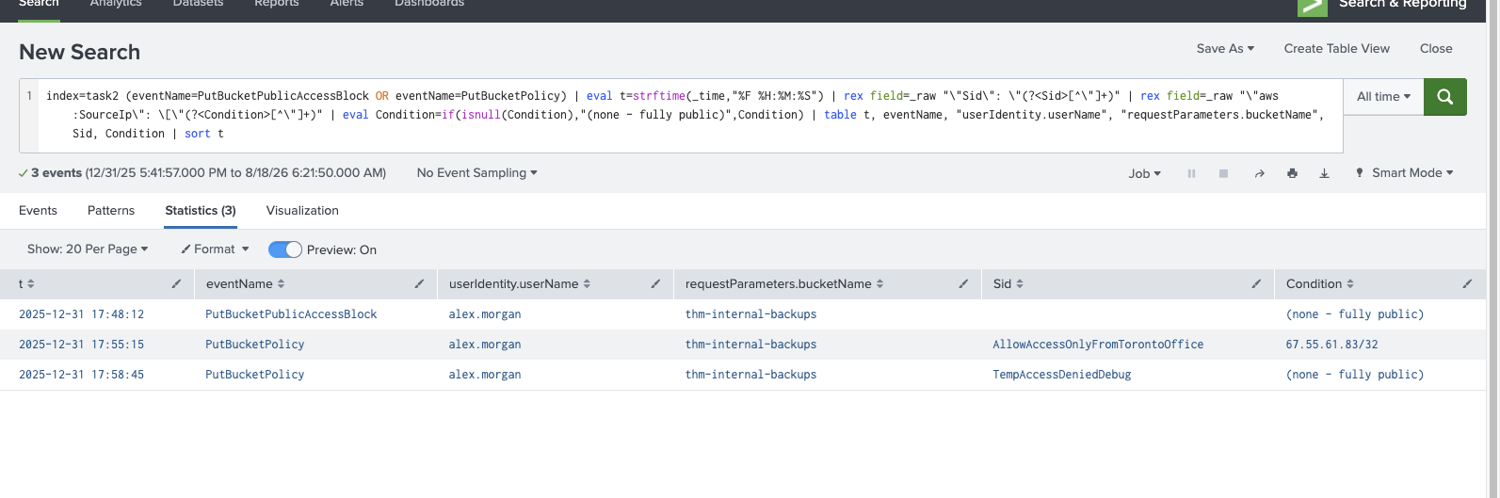Open Analytics in top navigation
Viewport: 1500px width, 498px height.
[x=116, y=5]
